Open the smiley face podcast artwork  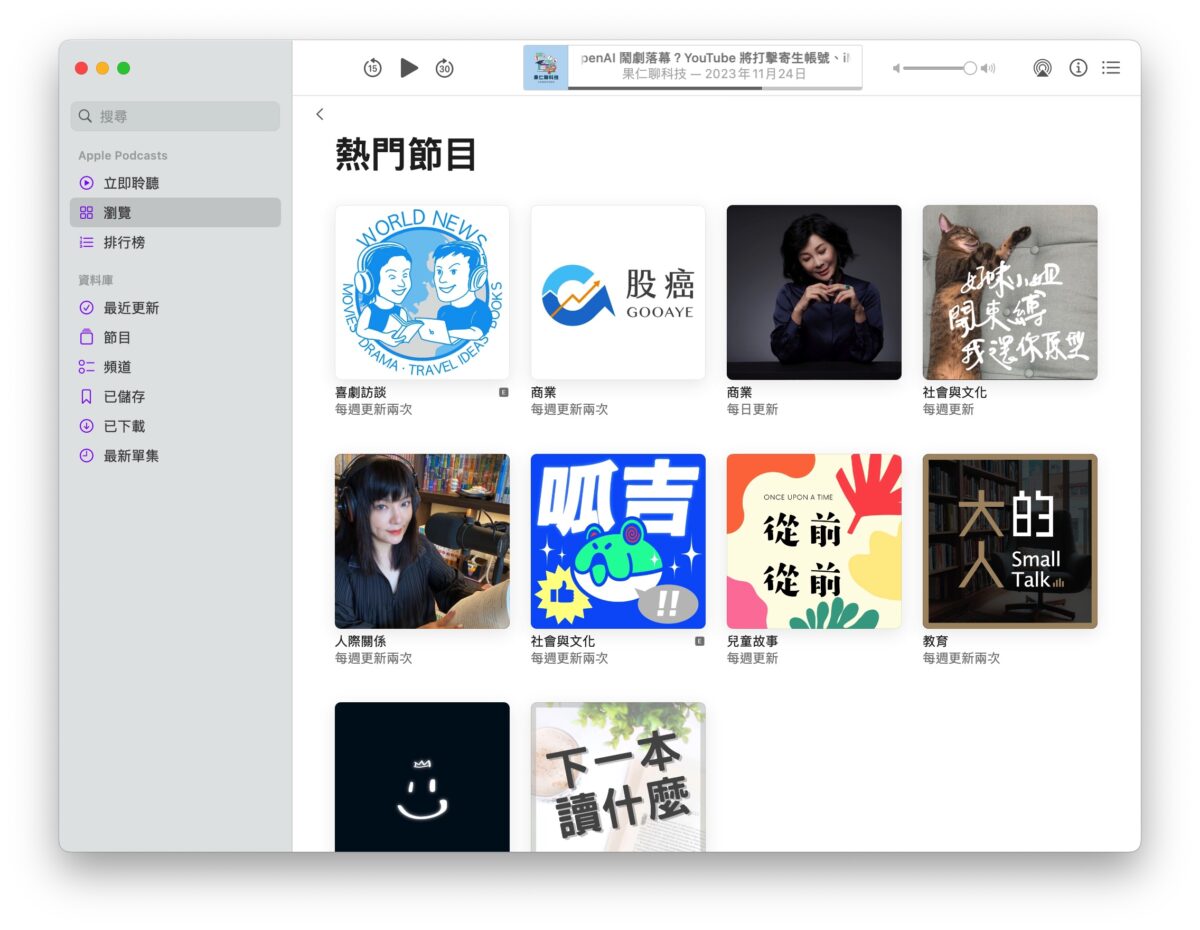pos(422,777)
